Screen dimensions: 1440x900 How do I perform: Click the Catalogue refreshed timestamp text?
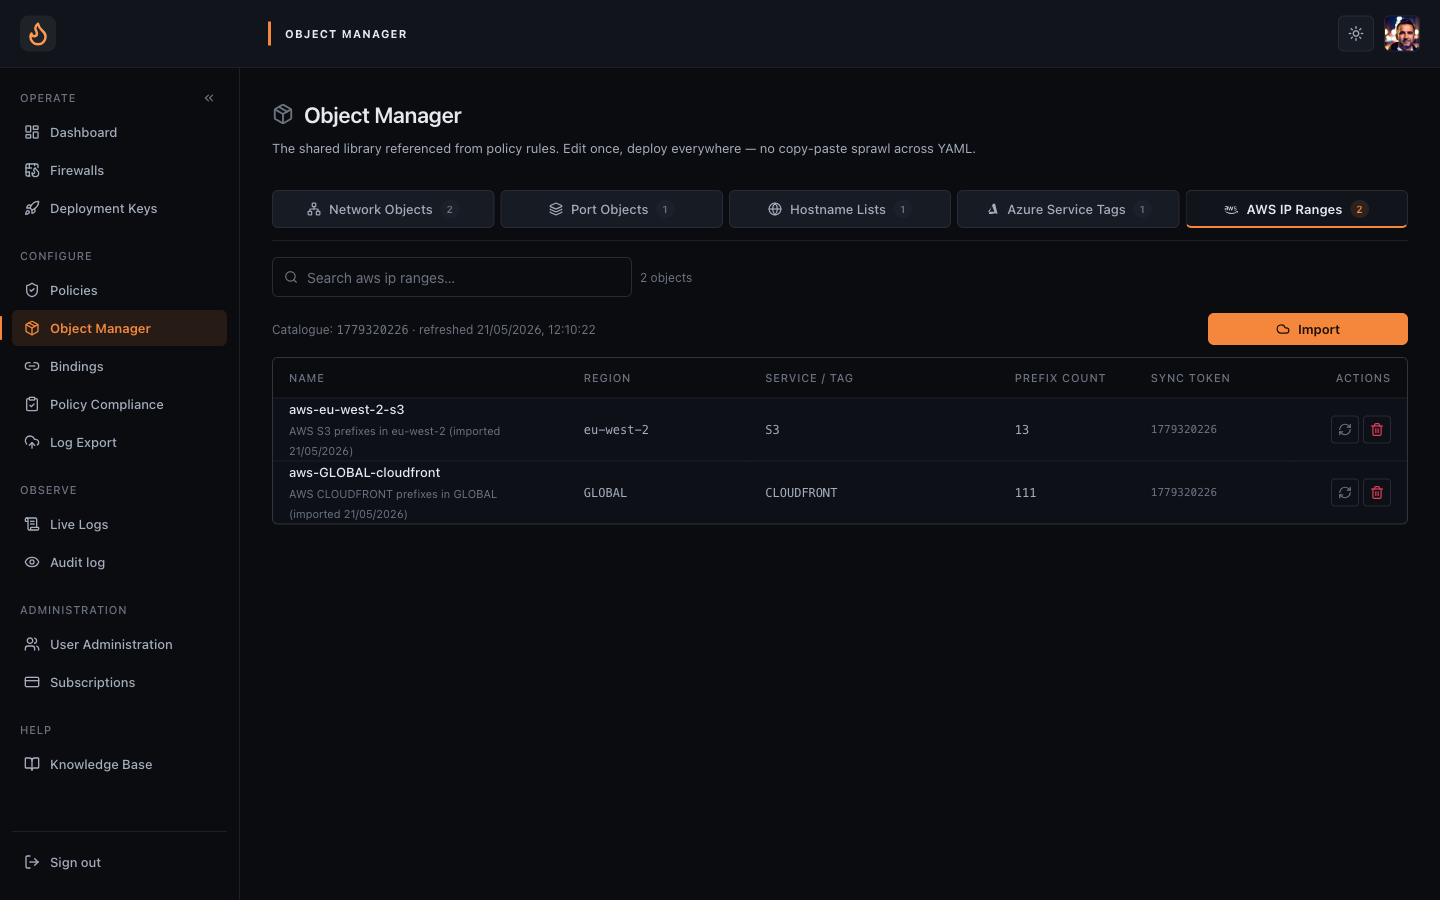click(434, 329)
